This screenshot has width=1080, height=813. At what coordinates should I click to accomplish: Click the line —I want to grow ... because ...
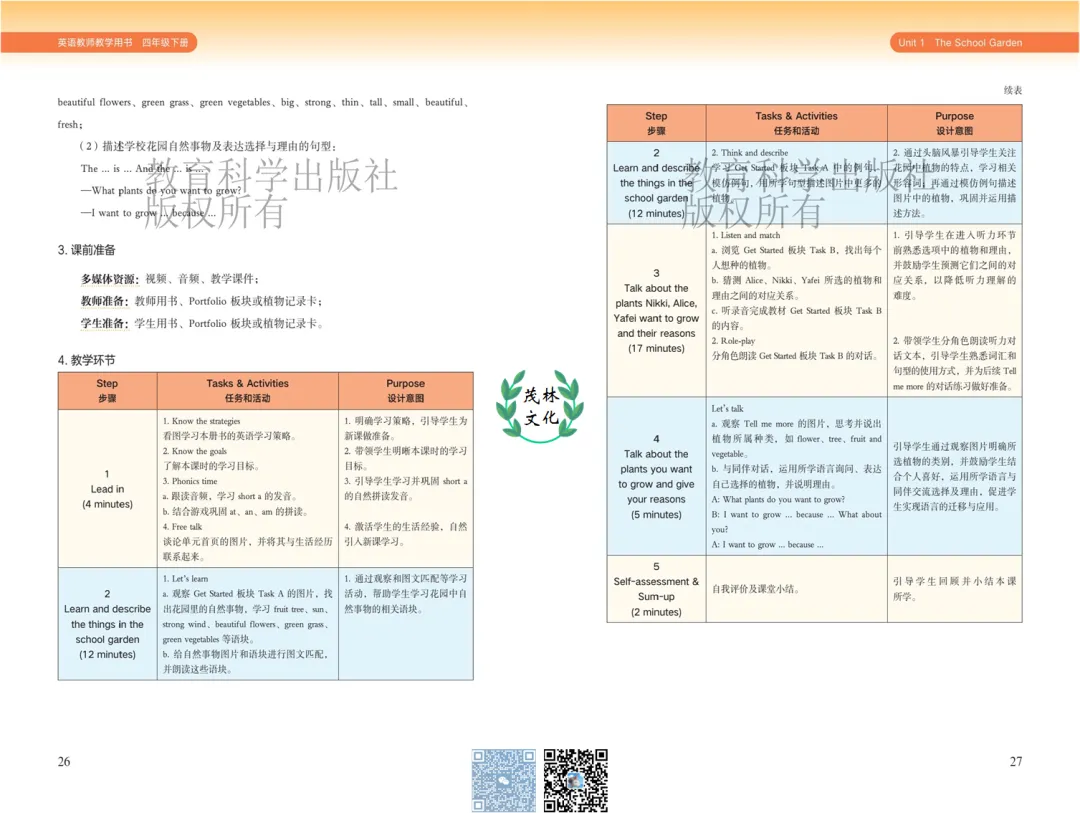[148, 213]
